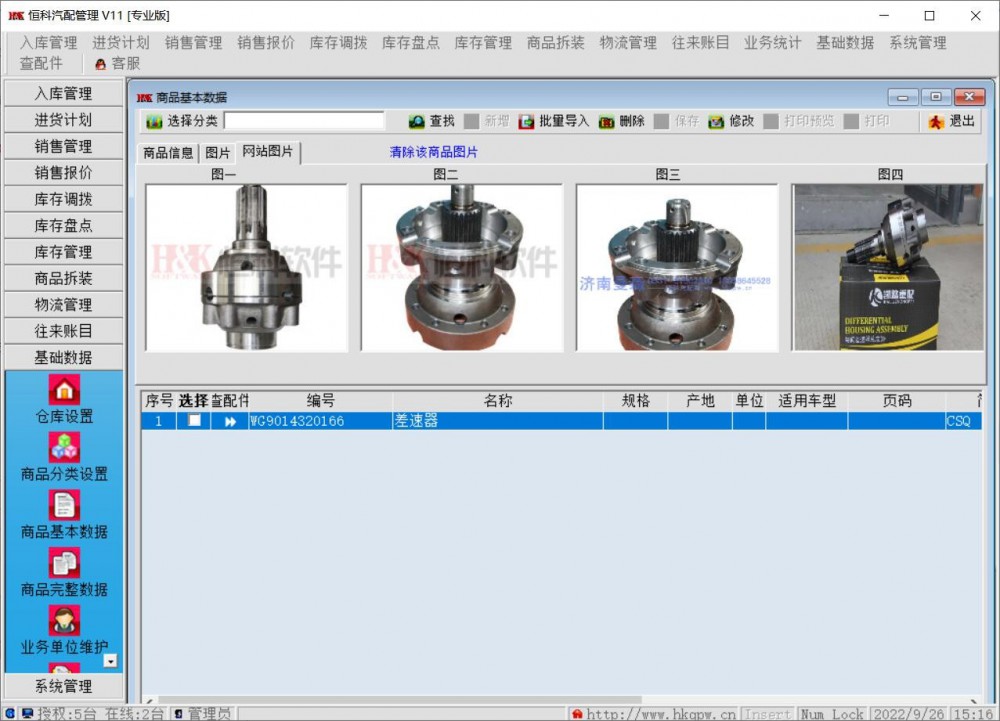Open the 业务单位维护 sidebar icon
The width and height of the screenshot is (1000, 721).
(64, 621)
